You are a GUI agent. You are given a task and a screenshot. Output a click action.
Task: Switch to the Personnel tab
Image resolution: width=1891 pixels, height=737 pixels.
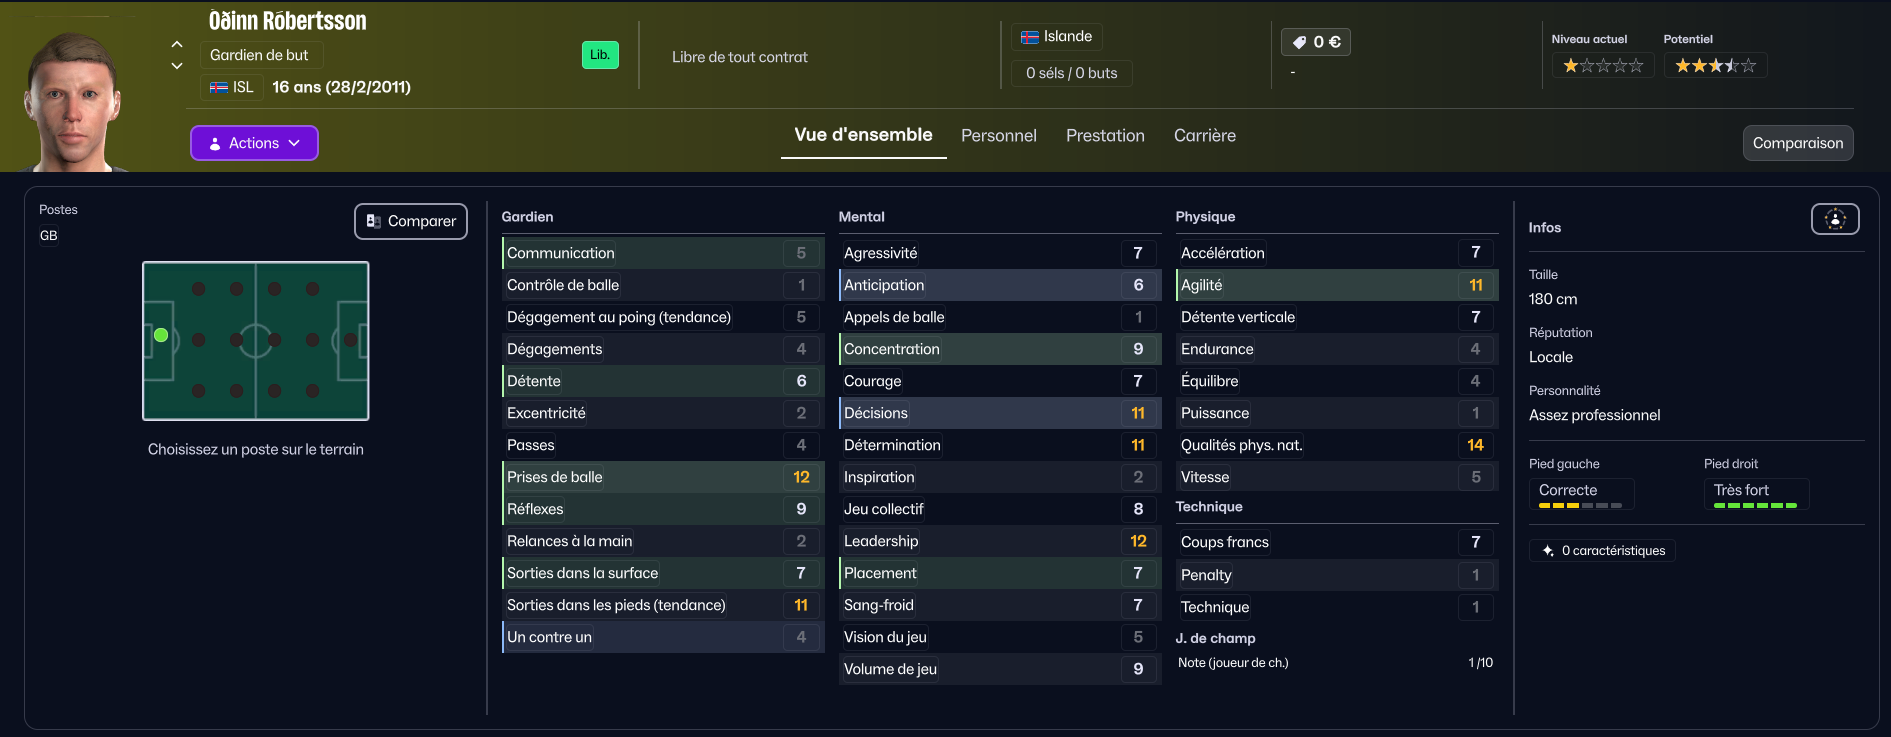[x=998, y=136]
